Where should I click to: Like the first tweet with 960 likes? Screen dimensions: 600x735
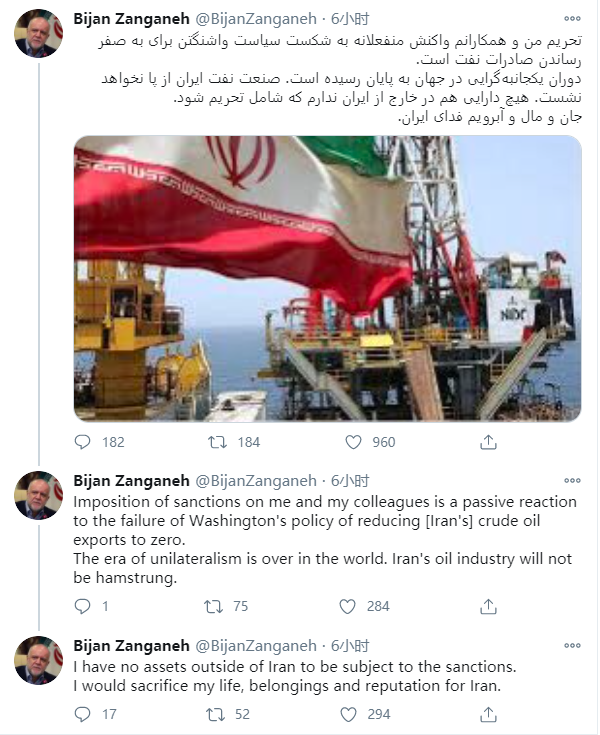pos(353,442)
